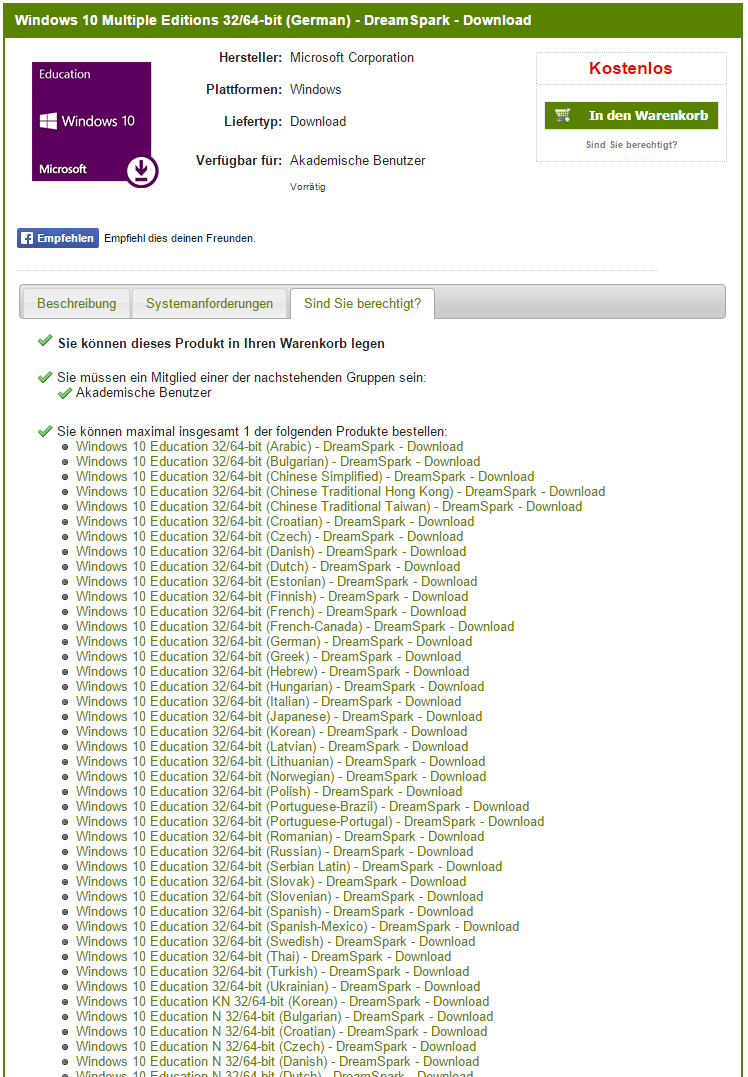Screen dimensions: 748x1077
Task: Open Windows 10 Education 32/64-bit (Danish) link
Action: [x=271, y=552]
